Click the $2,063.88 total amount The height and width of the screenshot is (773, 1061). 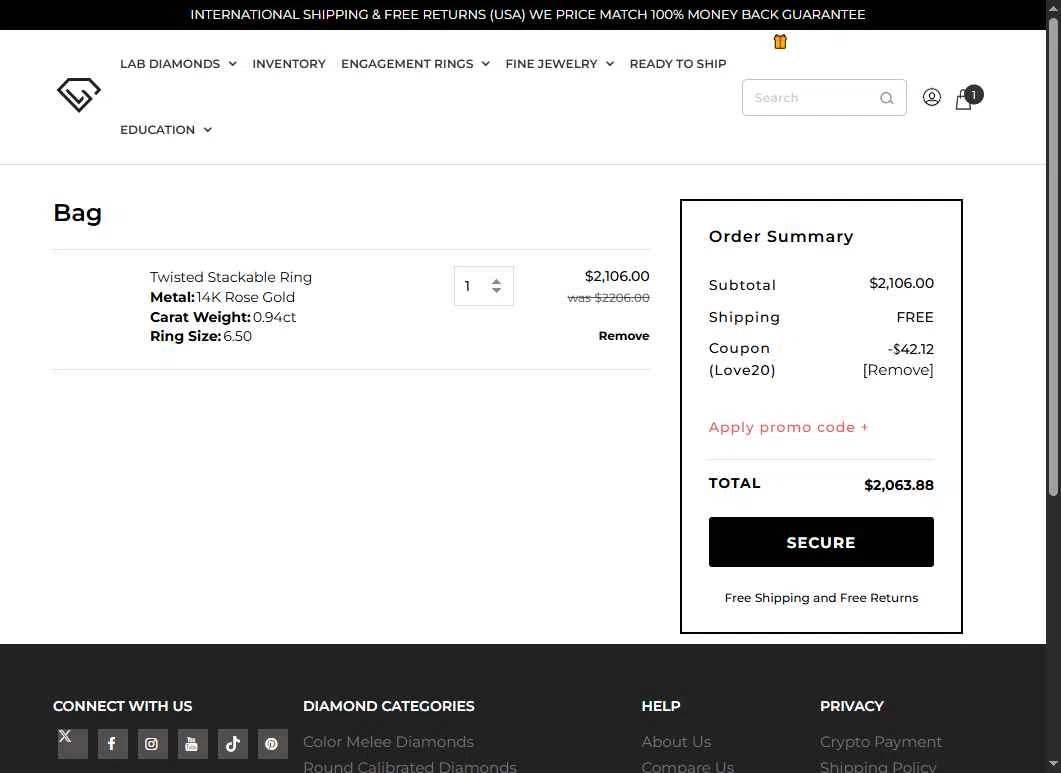coord(899,485)
